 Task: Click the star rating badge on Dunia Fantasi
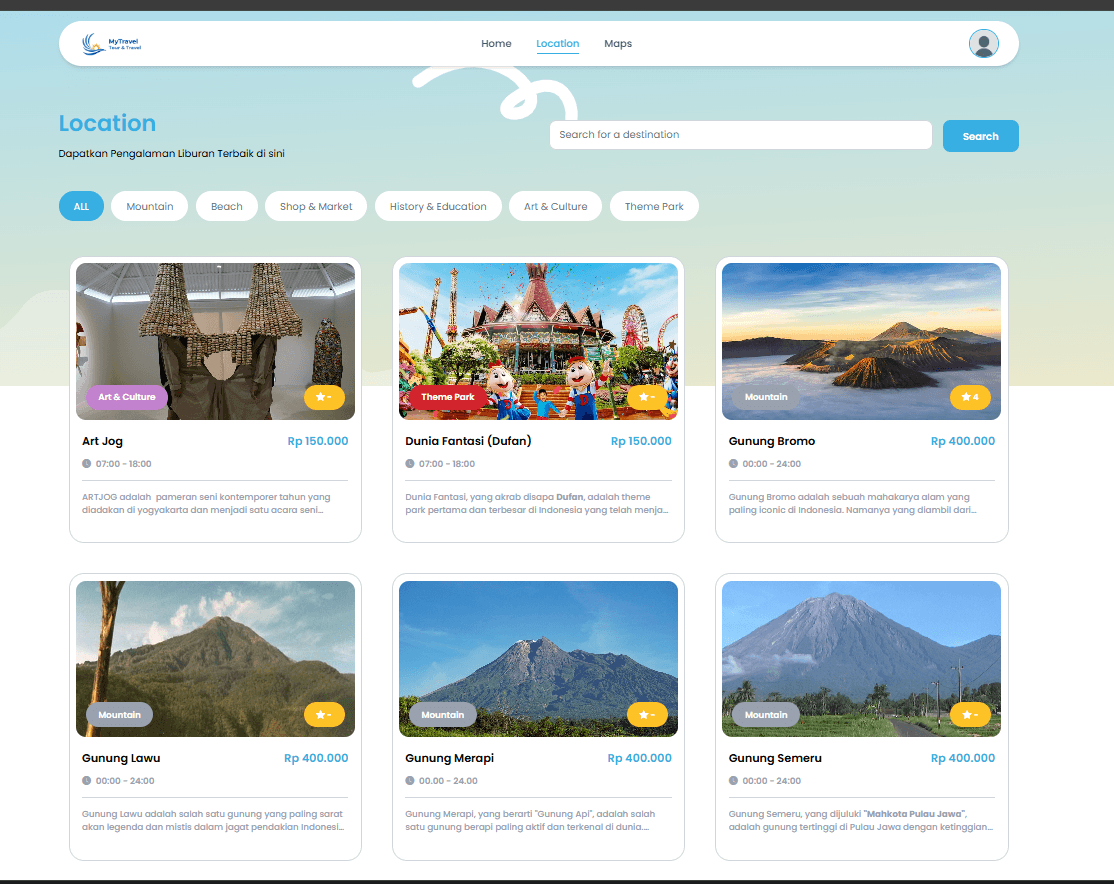tap(647, 397)
